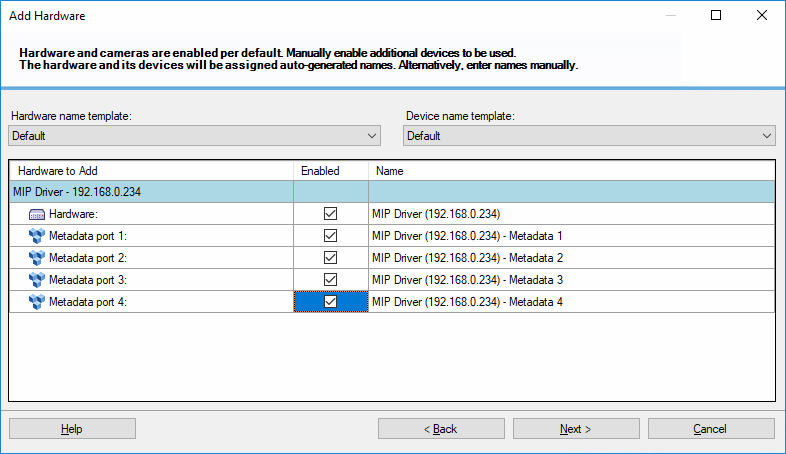Select the MIP Driver - 192.168.0.234 row
Viewport: 786px width, 454px height.
(392, 192)
